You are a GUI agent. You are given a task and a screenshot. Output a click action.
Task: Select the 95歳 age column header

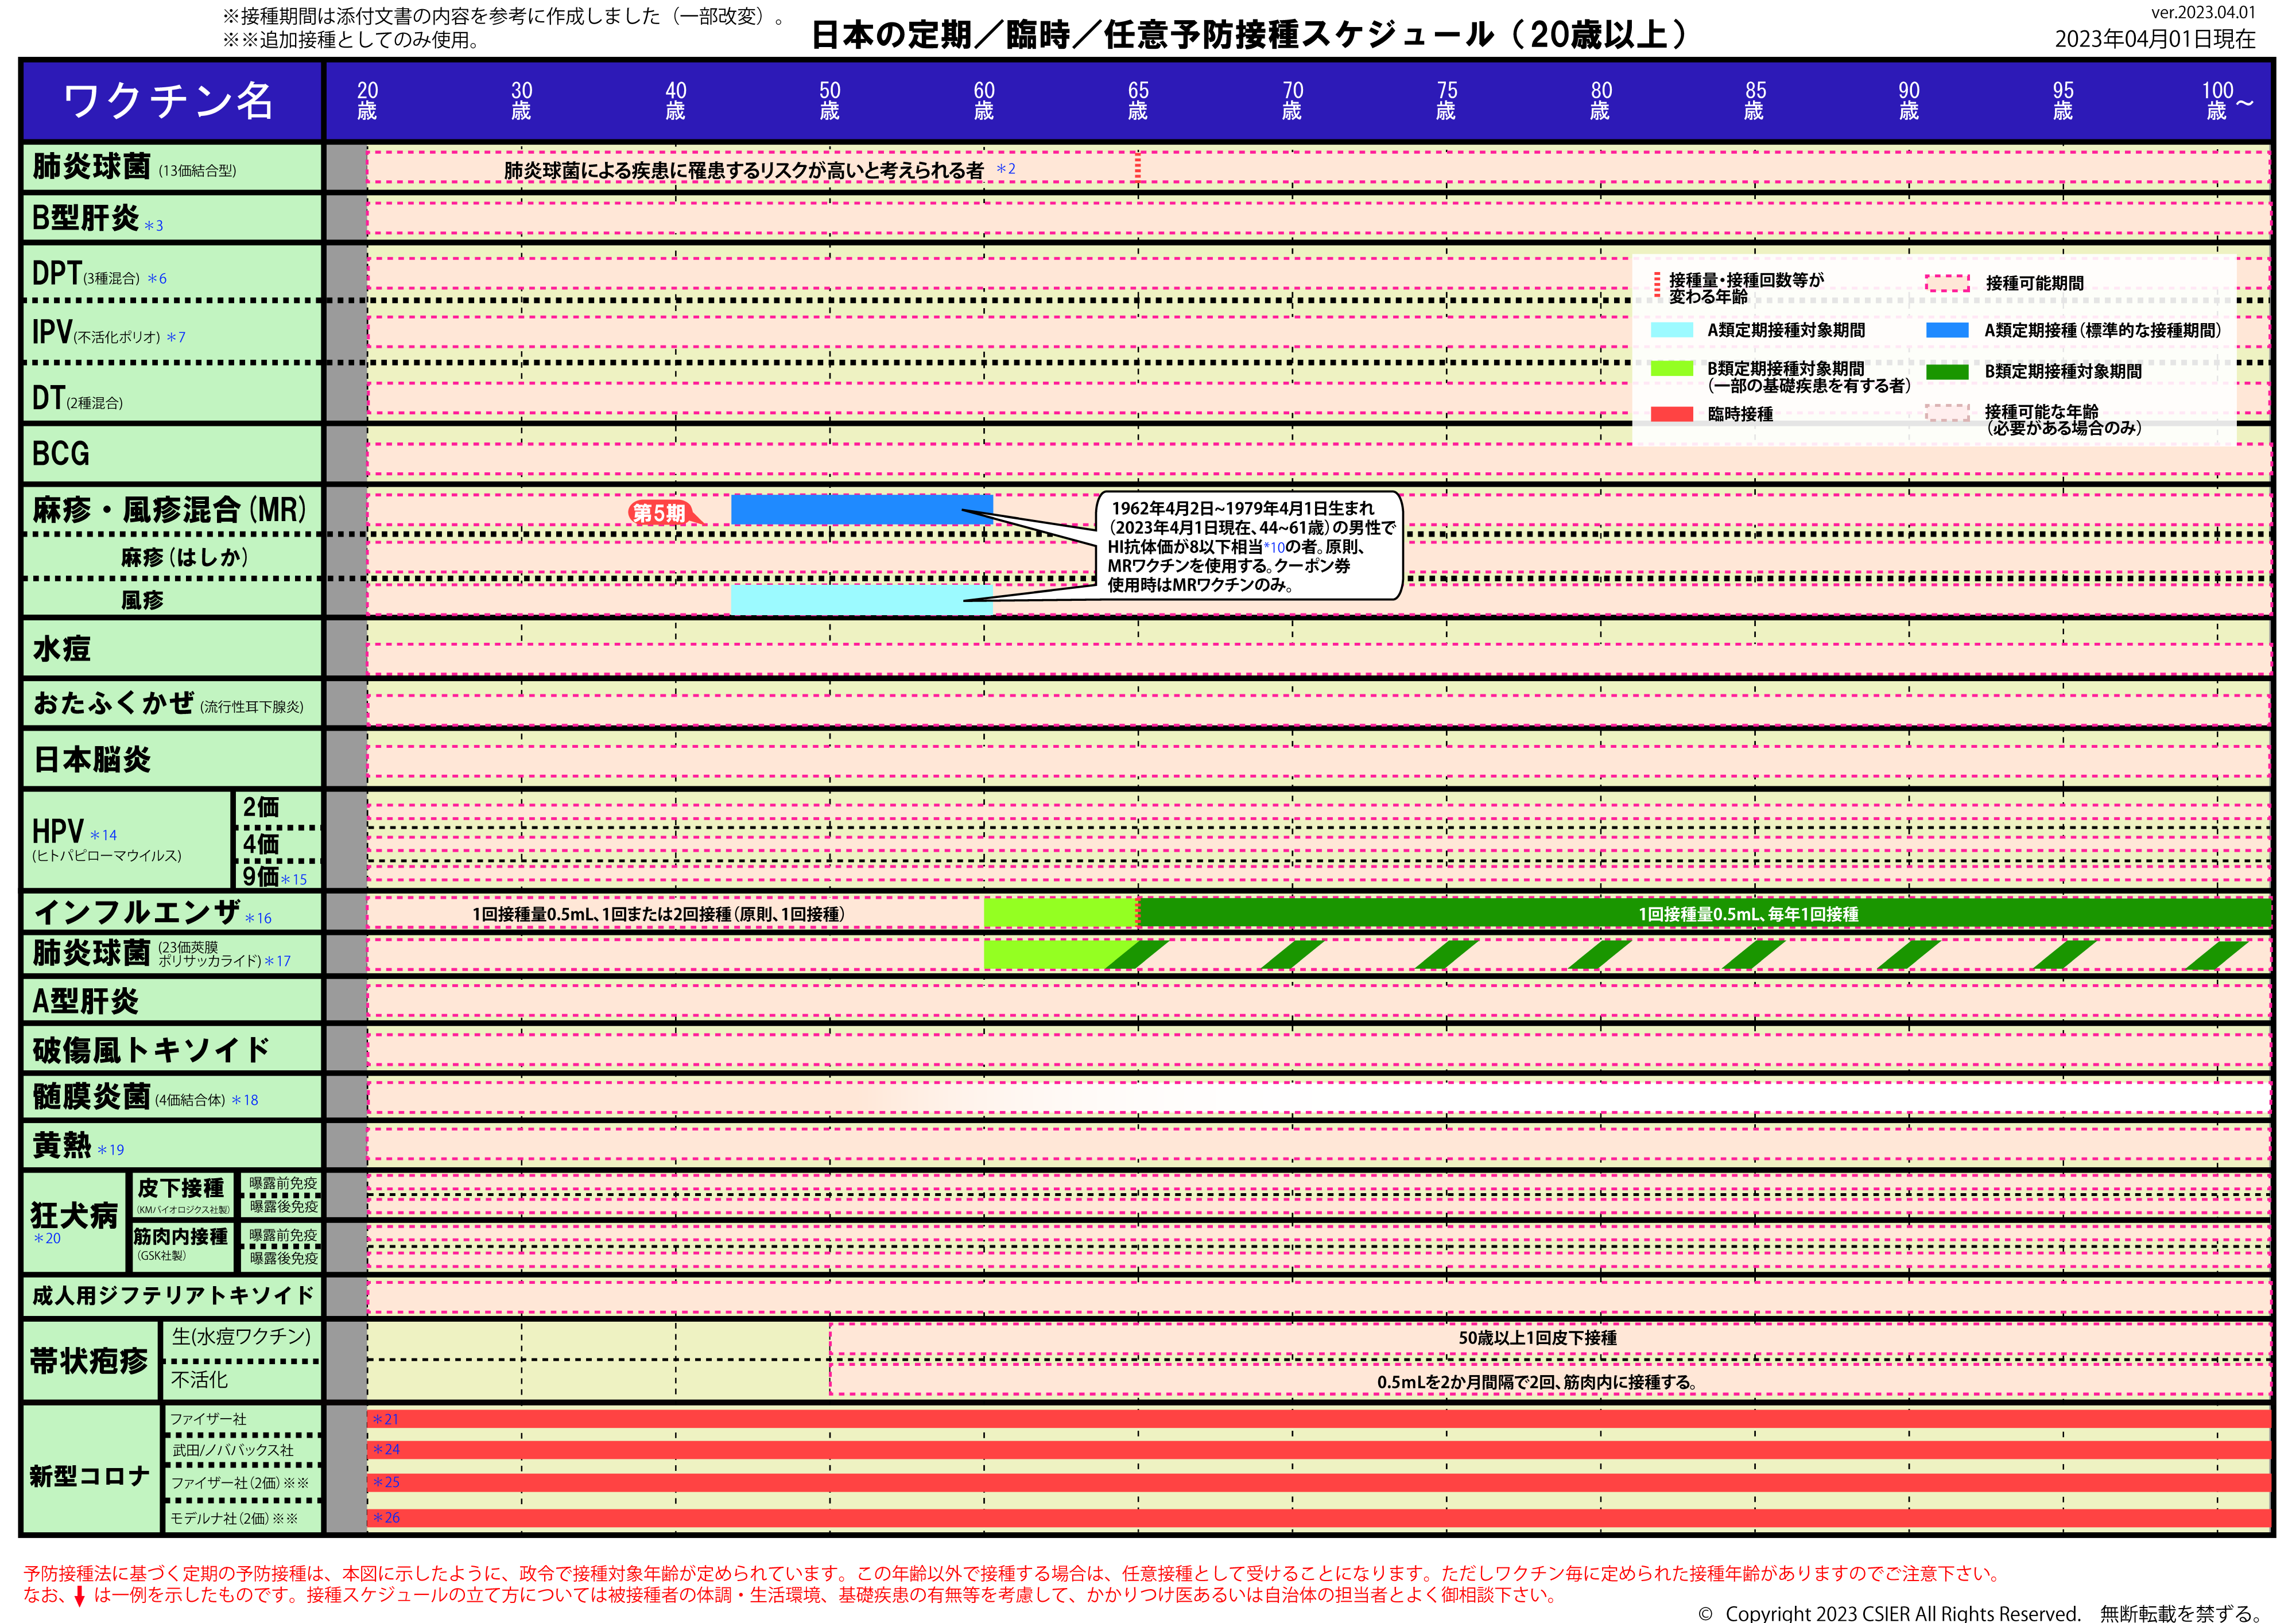tap(2063, 101)
